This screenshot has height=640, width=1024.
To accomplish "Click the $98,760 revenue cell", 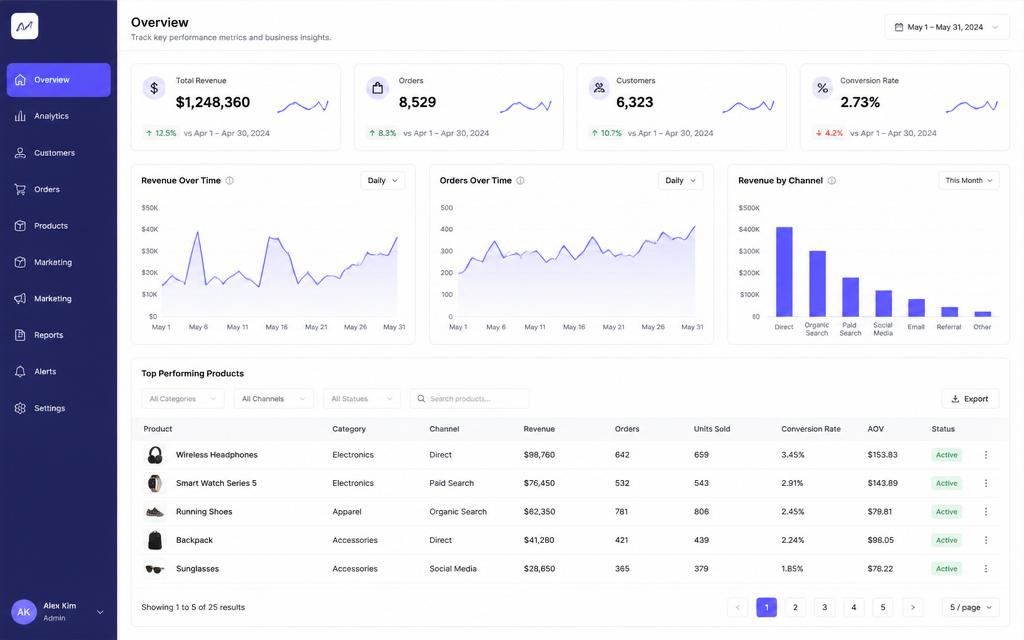I will (539, 455).
